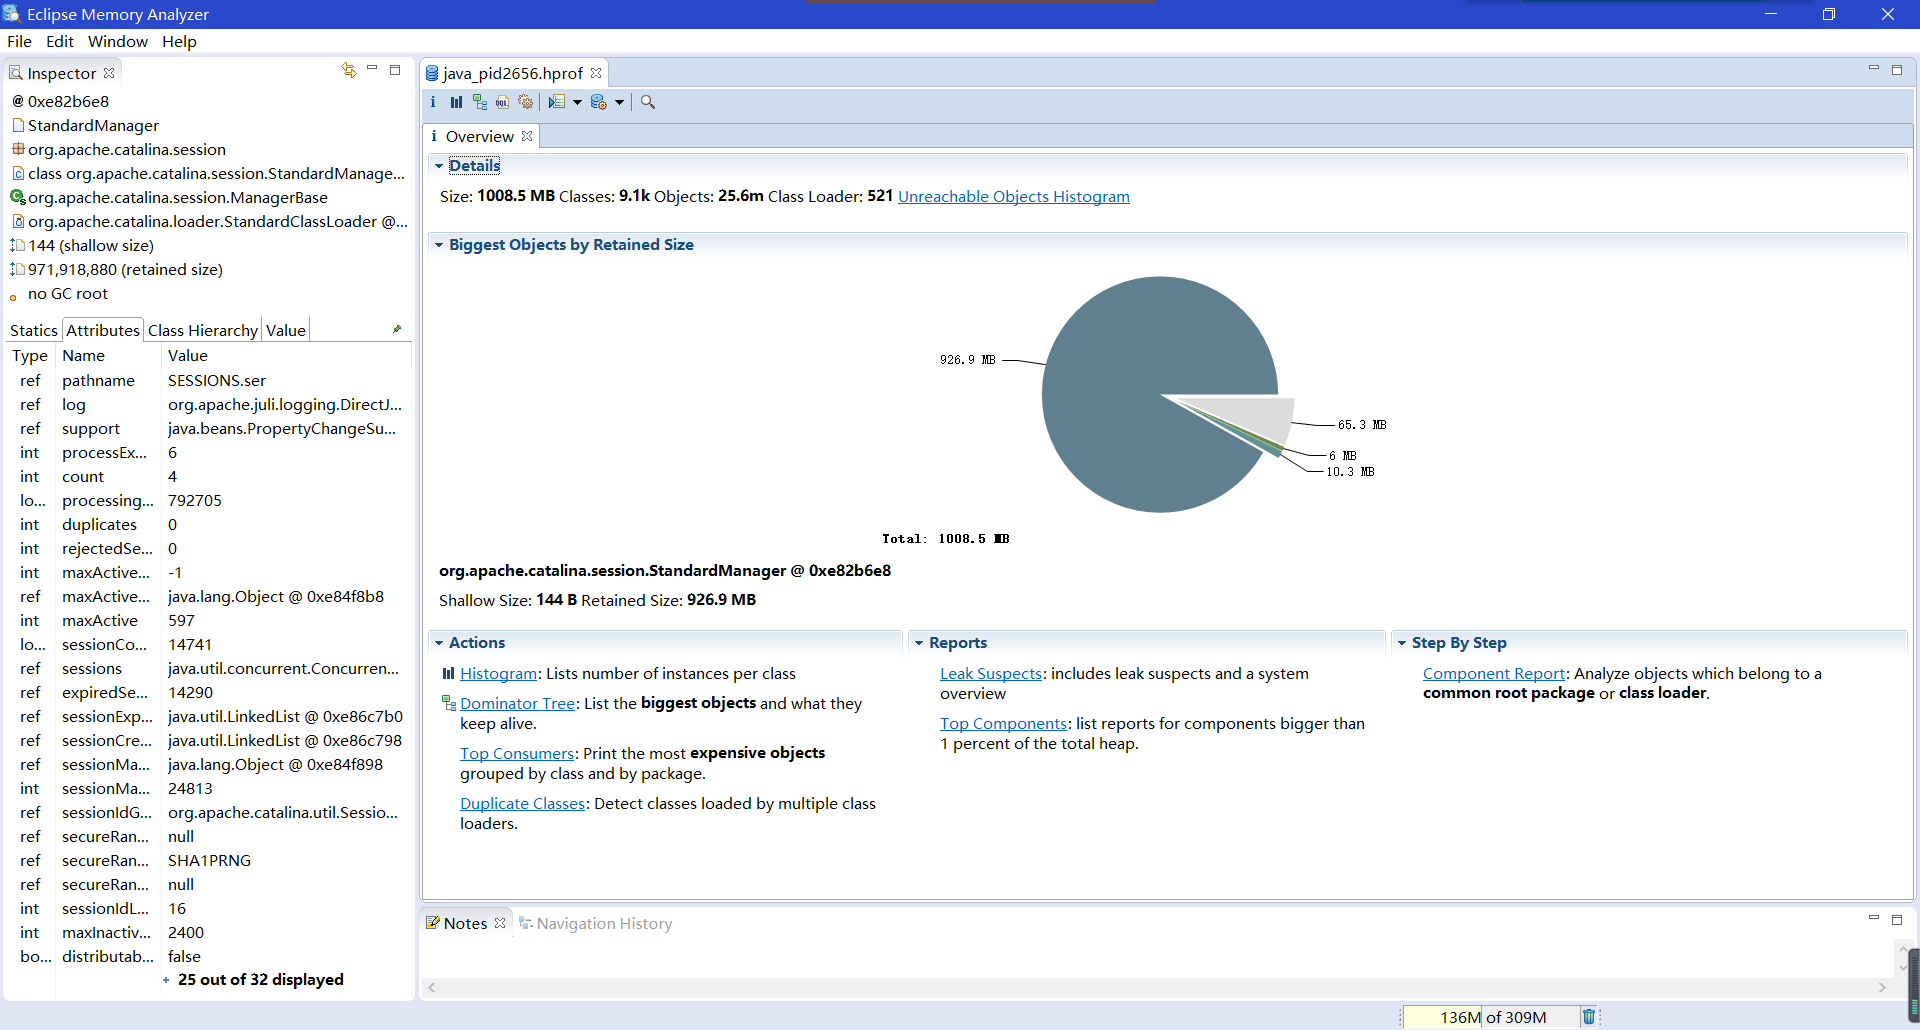Open the Leak Suspects report link
This screenshot has width=1920, height=1030.
pyautogui.click(x=991, y=674)
